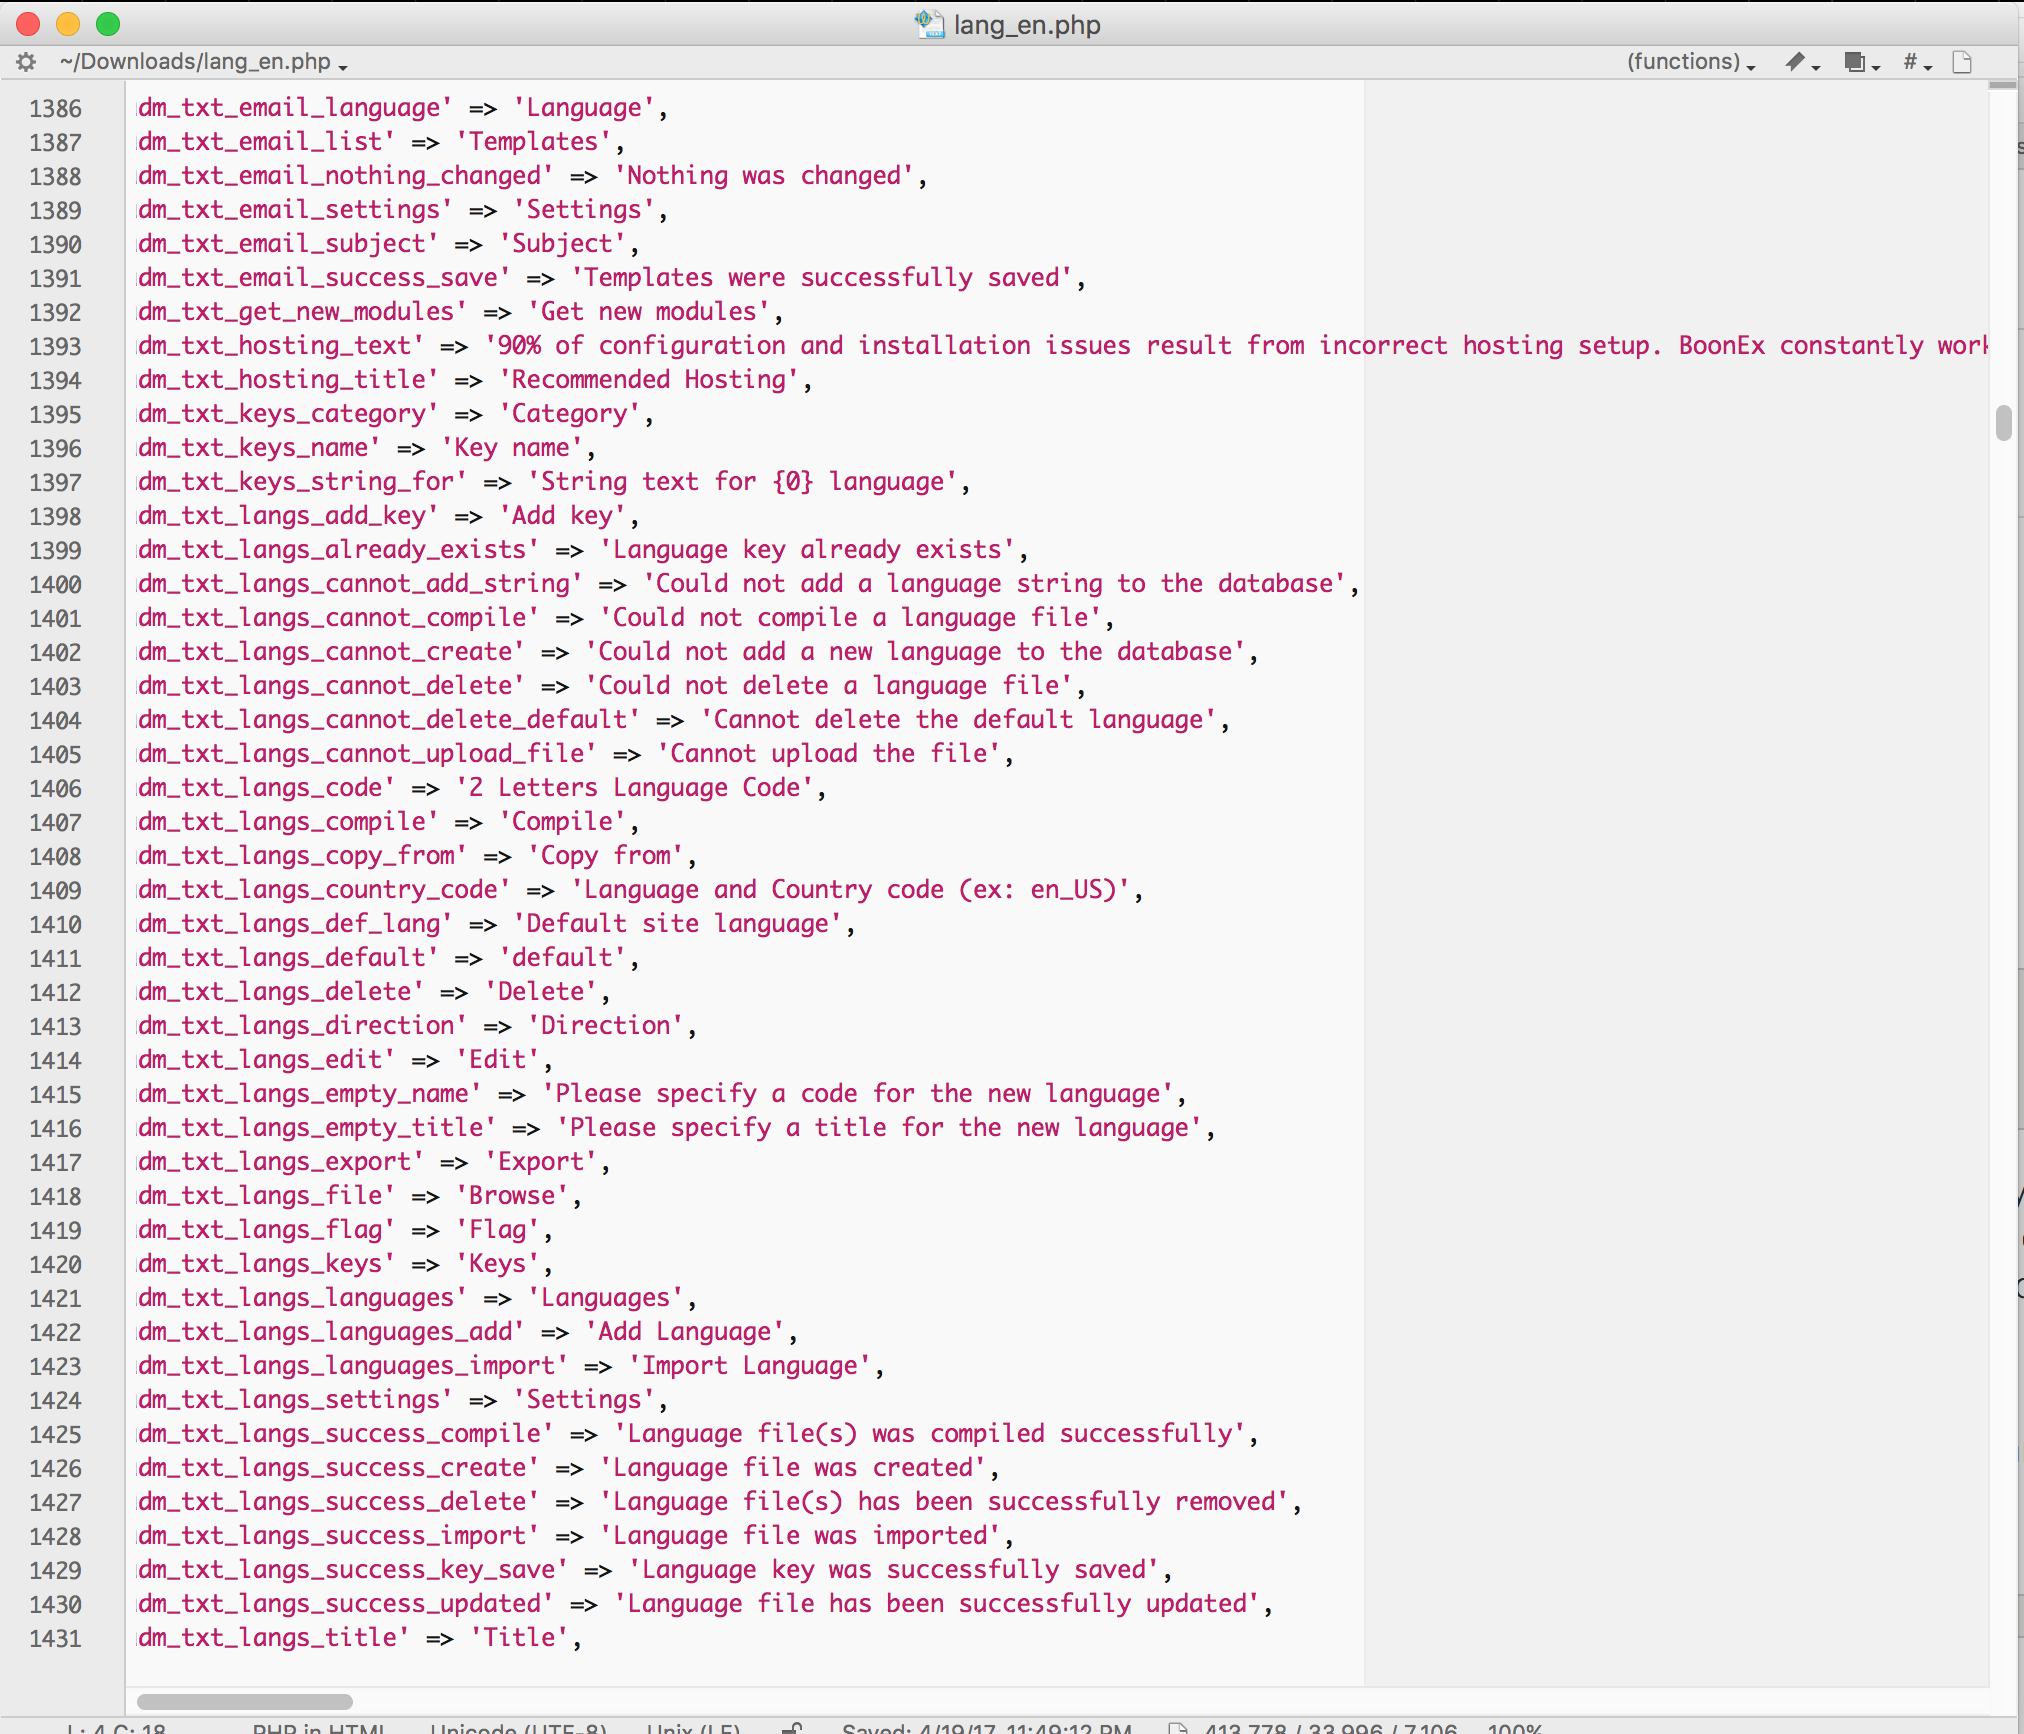Open the Unix (LF) line endings menu
This screenshot has height=1734, width=2024.
point(693,1728)
